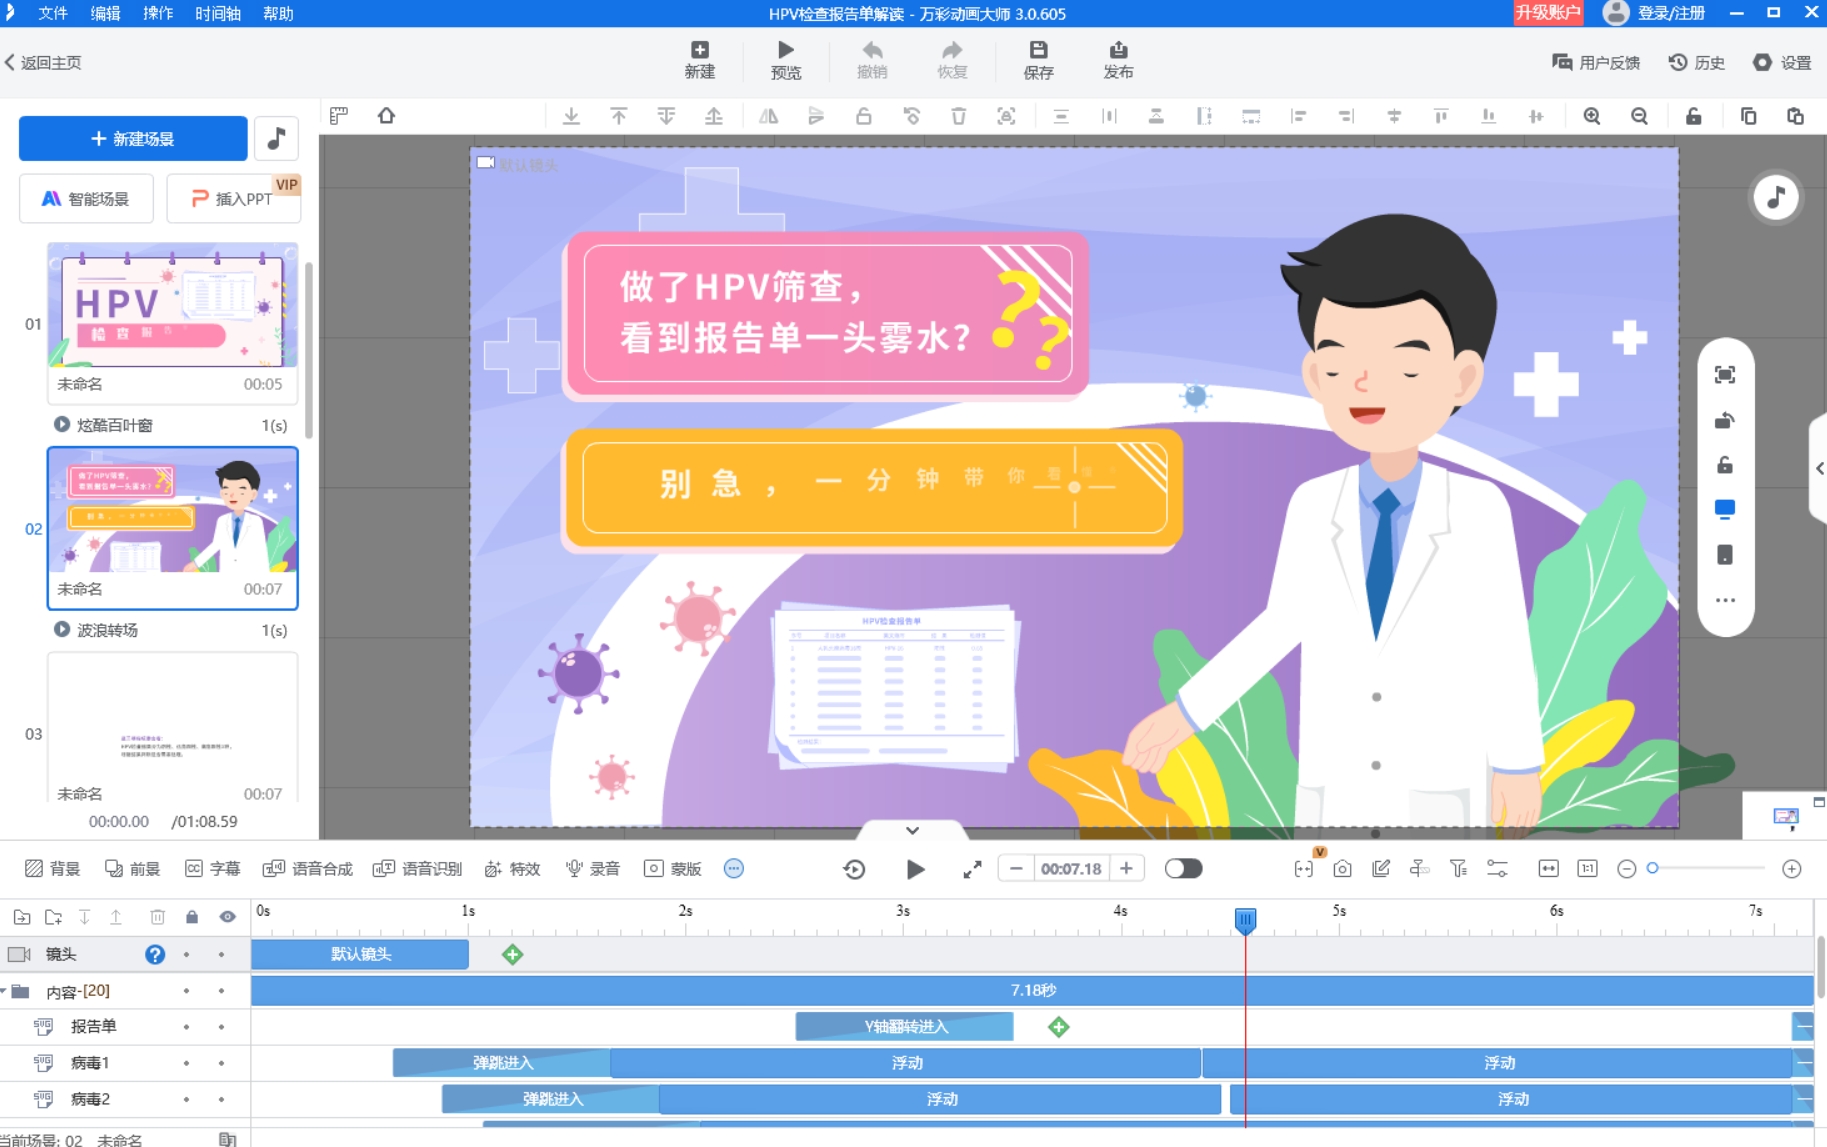Click 插入PPT button
This screenshot has height=1147, width=1827.
click(x=233, y=198)
